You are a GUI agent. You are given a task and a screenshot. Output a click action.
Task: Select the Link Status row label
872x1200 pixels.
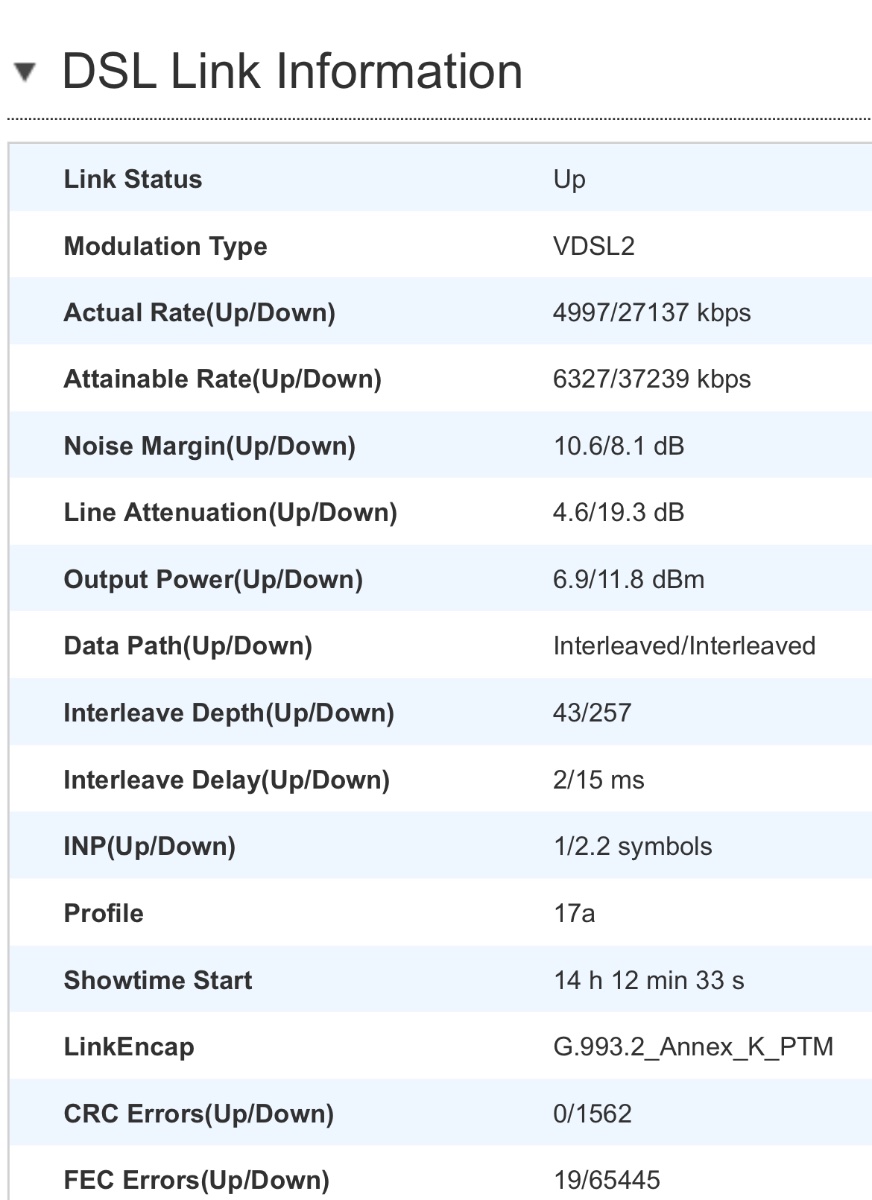tap(133, 180)
